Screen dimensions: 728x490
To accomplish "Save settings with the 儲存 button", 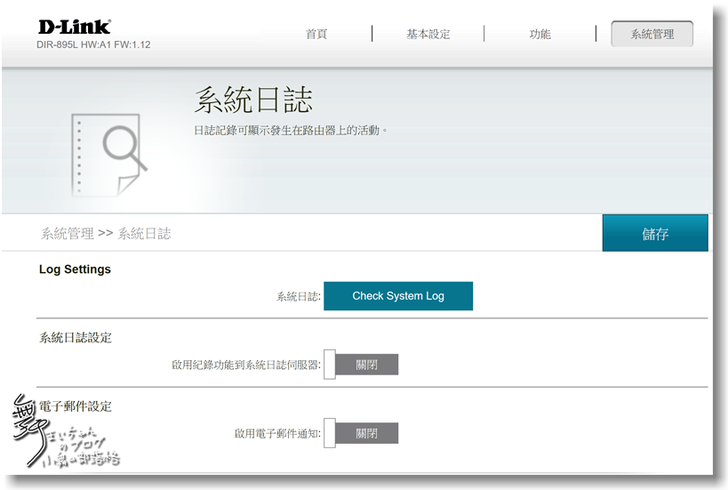I will (x=655, y=234).
